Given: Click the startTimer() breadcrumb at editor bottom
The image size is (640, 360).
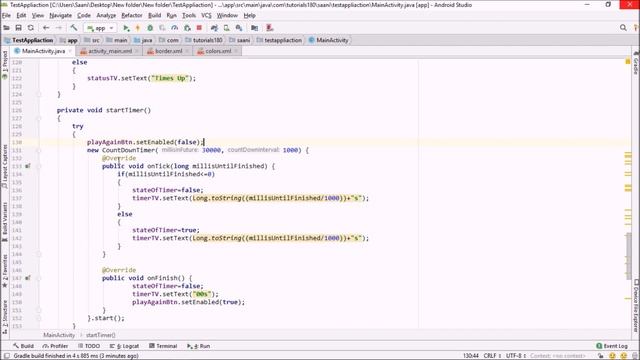Looking at the screenshot, I should click(100, 335).
